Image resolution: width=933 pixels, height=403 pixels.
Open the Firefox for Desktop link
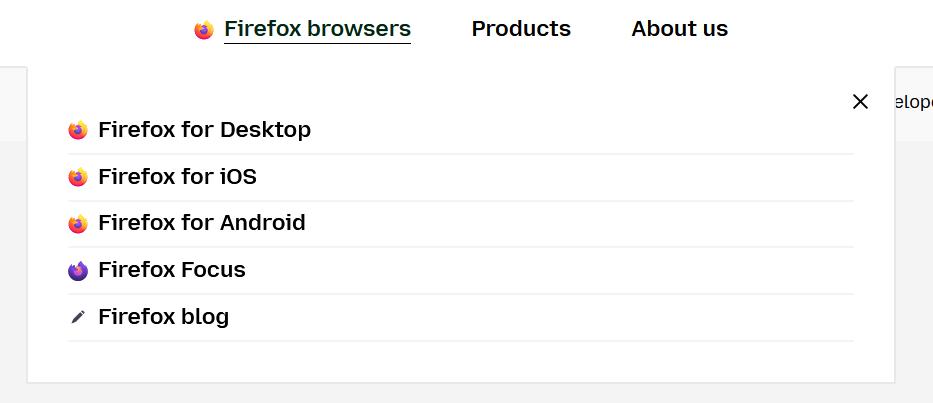(x=204, y=130)
